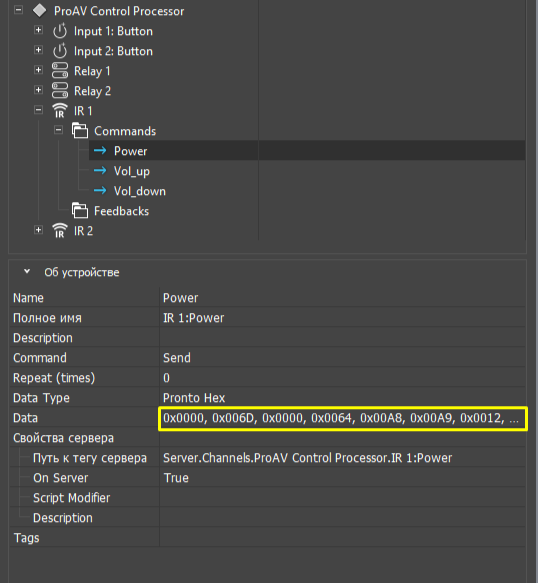Collapse the IR 1 node
The image size is (538, 583).
click(38, 110)
